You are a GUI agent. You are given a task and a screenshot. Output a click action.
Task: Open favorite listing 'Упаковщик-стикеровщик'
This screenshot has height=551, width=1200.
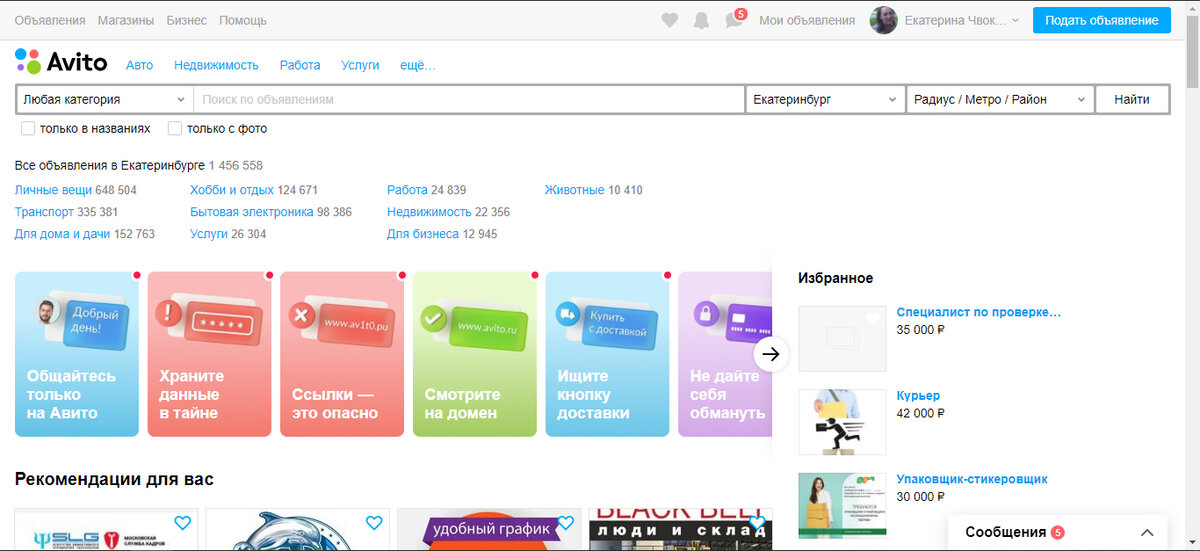coord(972,479)
